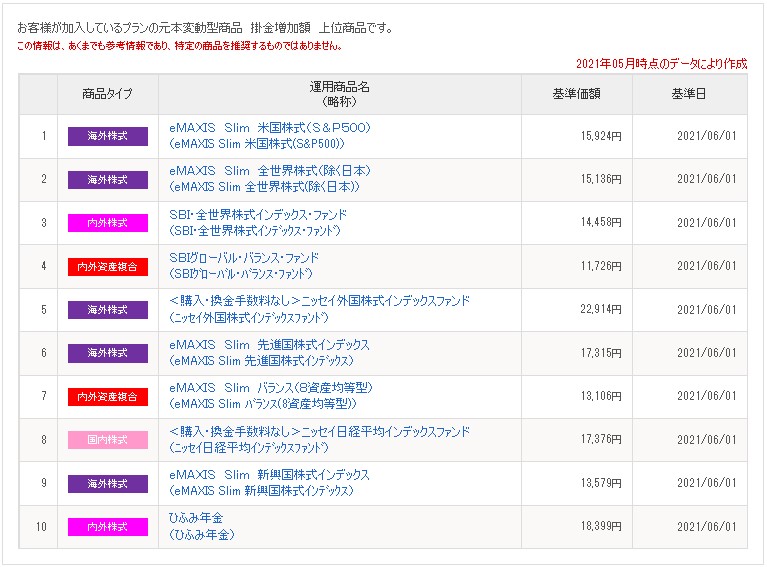Click the 商品タイプ column header
Screen dimensions: 767x567
[x=108, y=94]
